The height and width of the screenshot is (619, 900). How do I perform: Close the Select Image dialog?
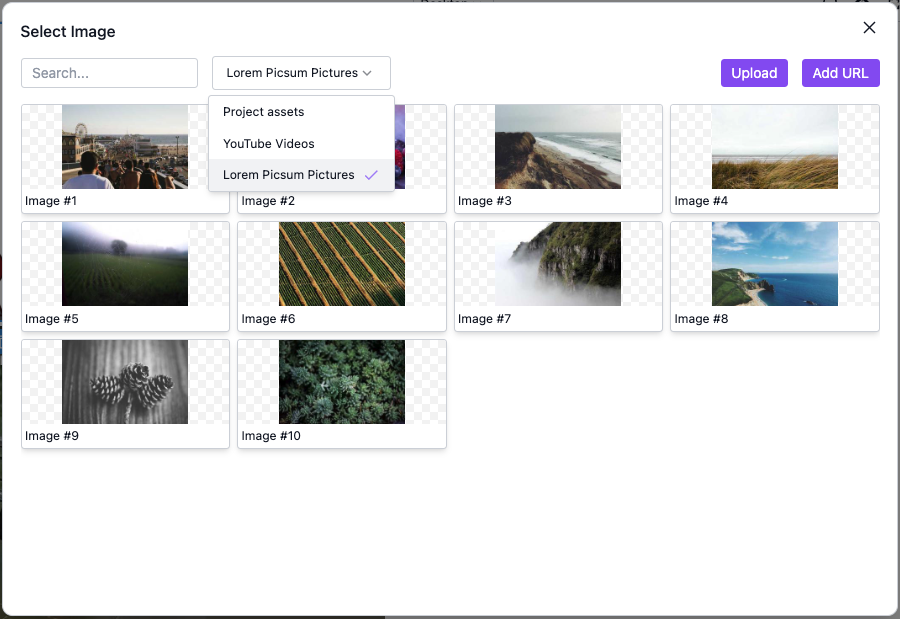click(x=869, y=28)
